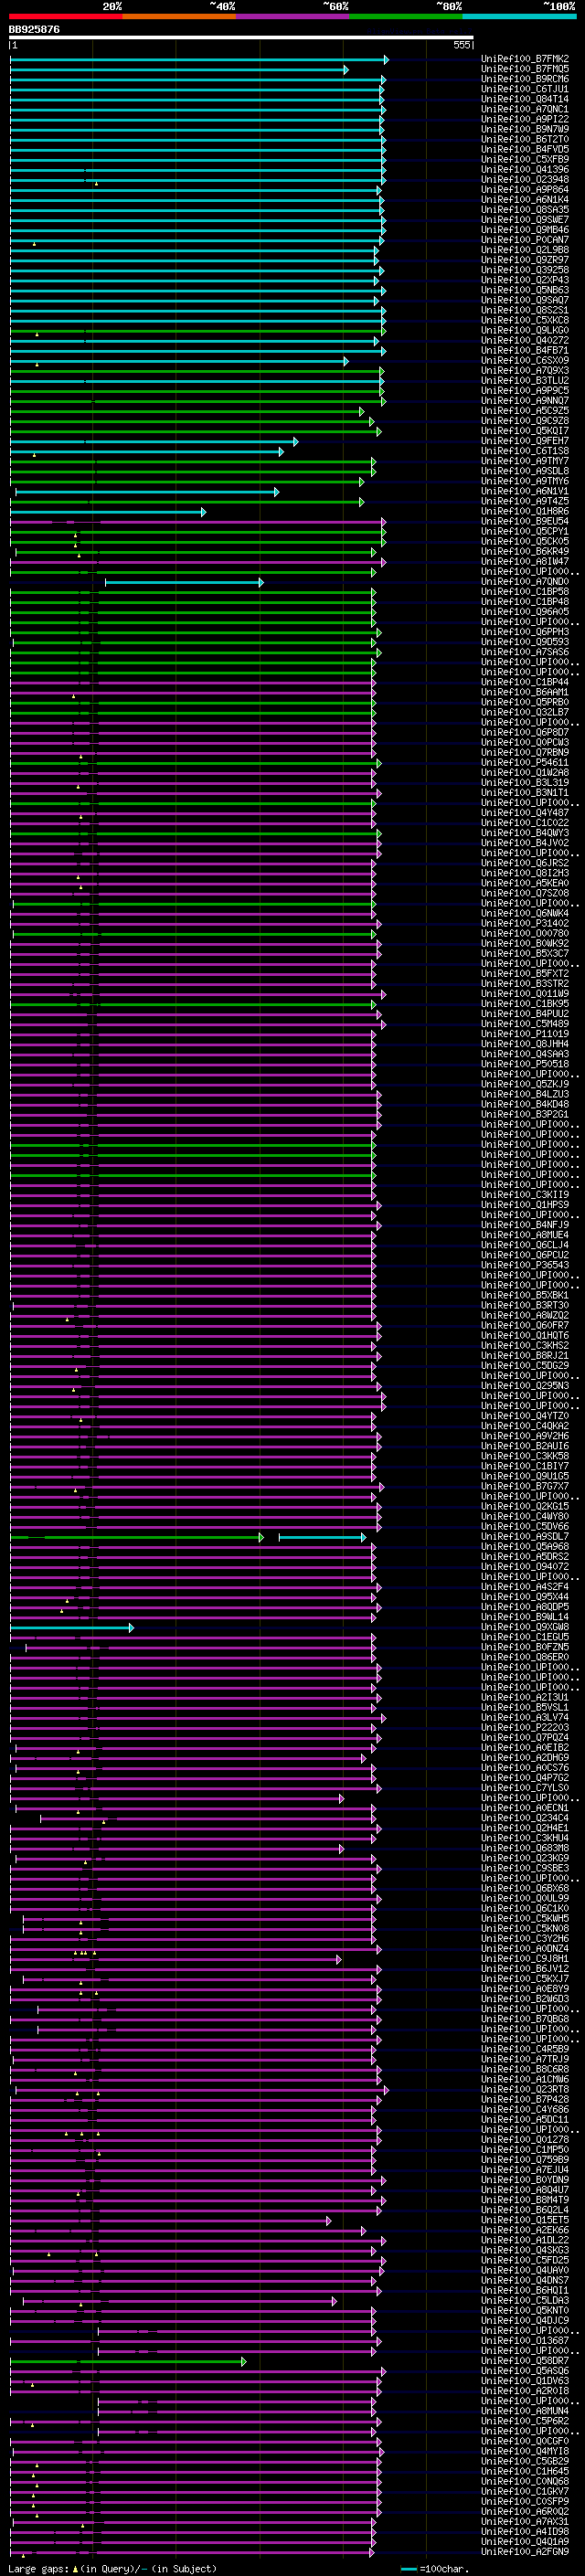Viewport: 585px width, 2576px height.
Task: Select hit UniRef100_B5X3C7
Action: [x=525, y=954]
